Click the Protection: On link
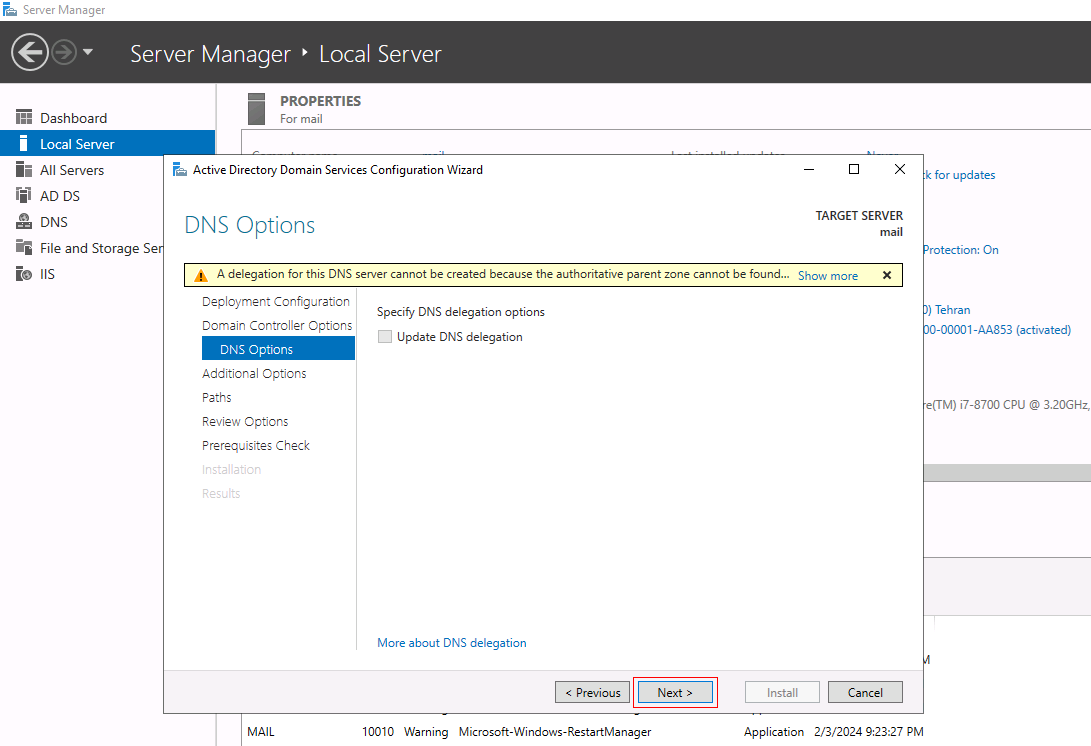1091x746 pixels. 961,250
